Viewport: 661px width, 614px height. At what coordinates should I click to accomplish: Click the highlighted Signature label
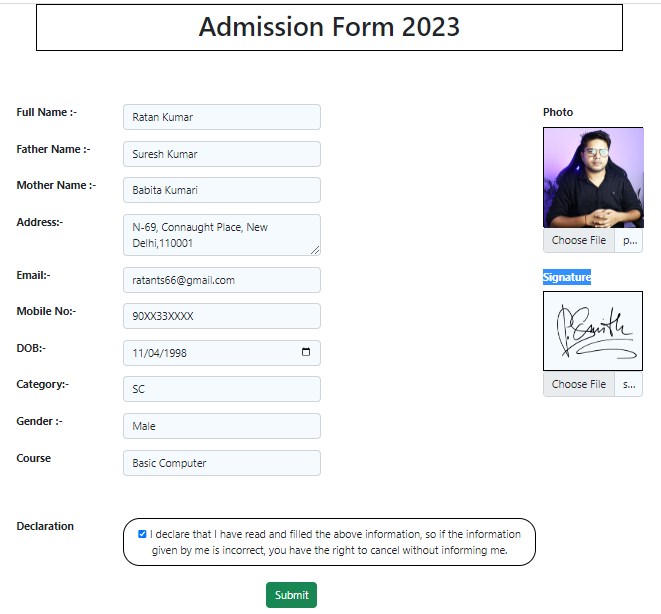567,277
